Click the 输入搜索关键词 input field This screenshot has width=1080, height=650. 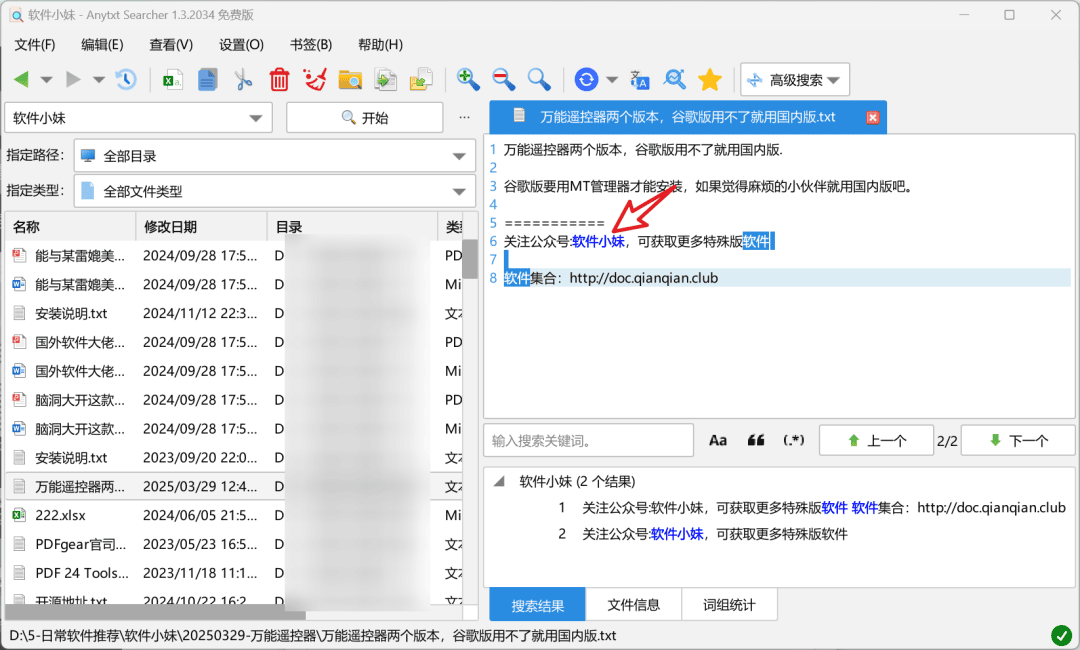coord(588,441)
